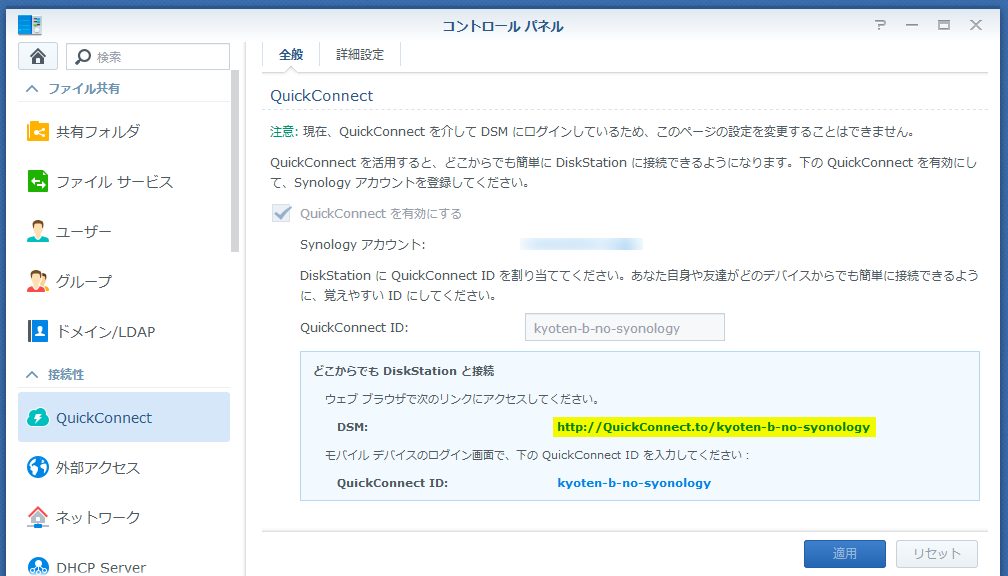Select 共有フォルダ text in sidebar
Screen dimensions: 1008x576
point(98,132)
